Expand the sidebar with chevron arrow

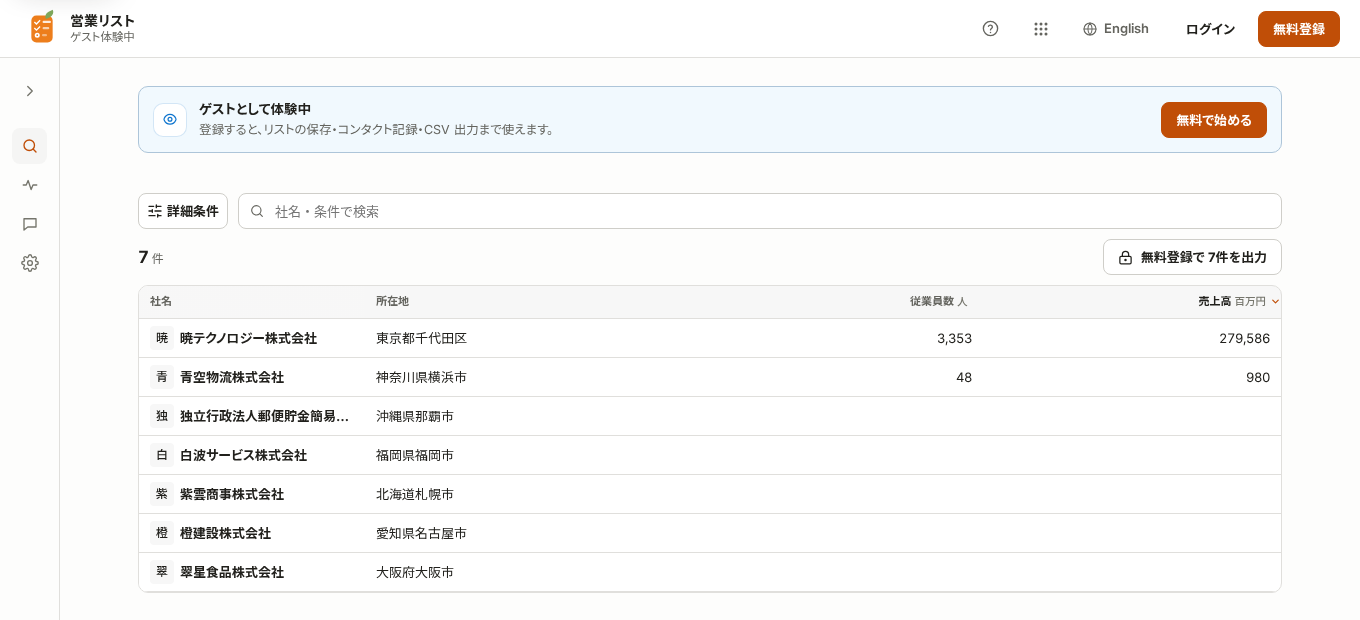(30, 91)
